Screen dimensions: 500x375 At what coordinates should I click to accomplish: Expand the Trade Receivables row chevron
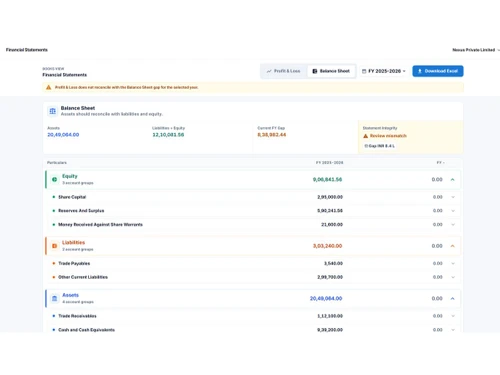pos(453,316)
